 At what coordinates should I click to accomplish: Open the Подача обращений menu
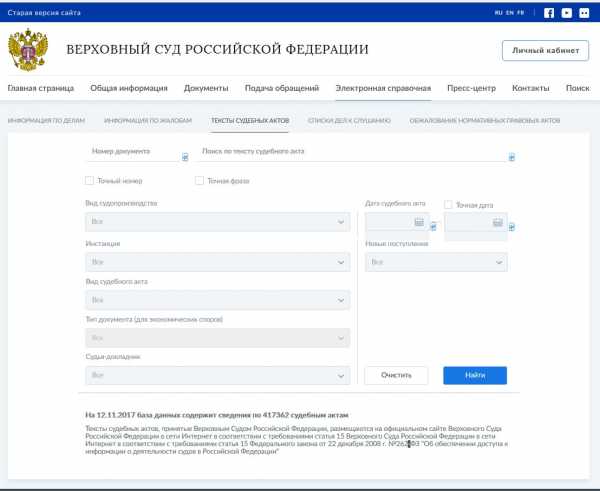282,88
